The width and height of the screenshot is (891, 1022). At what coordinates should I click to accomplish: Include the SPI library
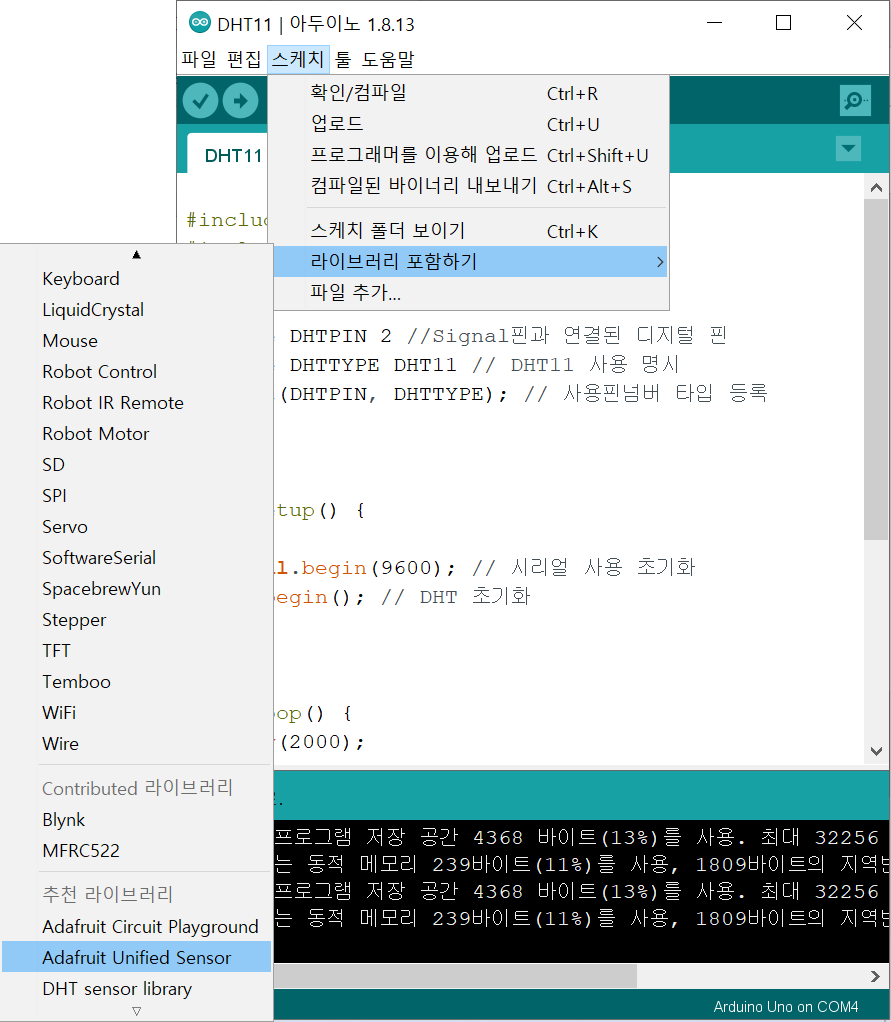pyautogui.click(x=137, y=495)
